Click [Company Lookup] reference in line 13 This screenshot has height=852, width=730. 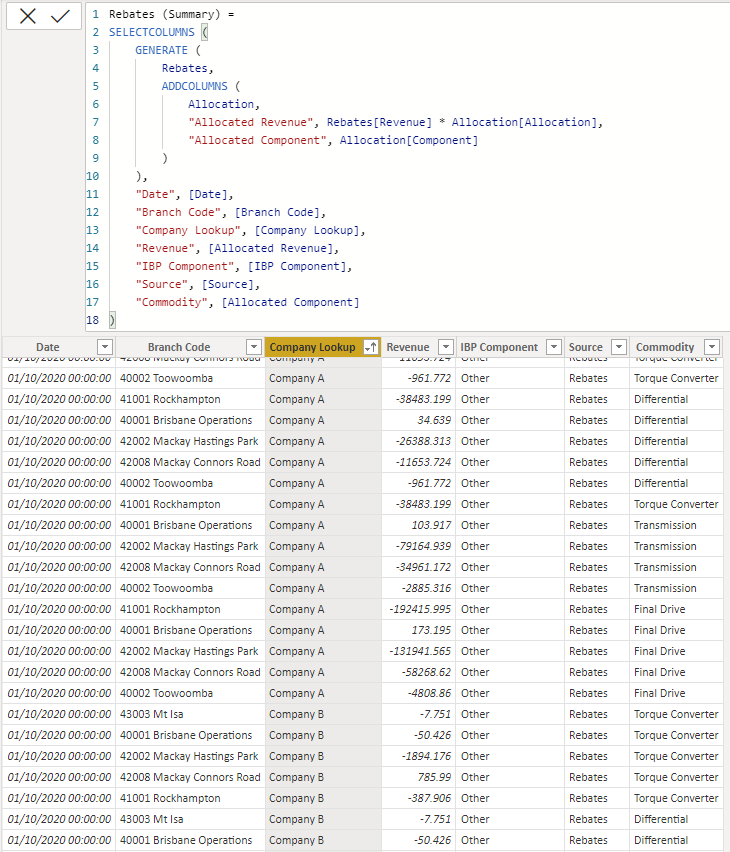pyautogui.click(x=307, y=230)
